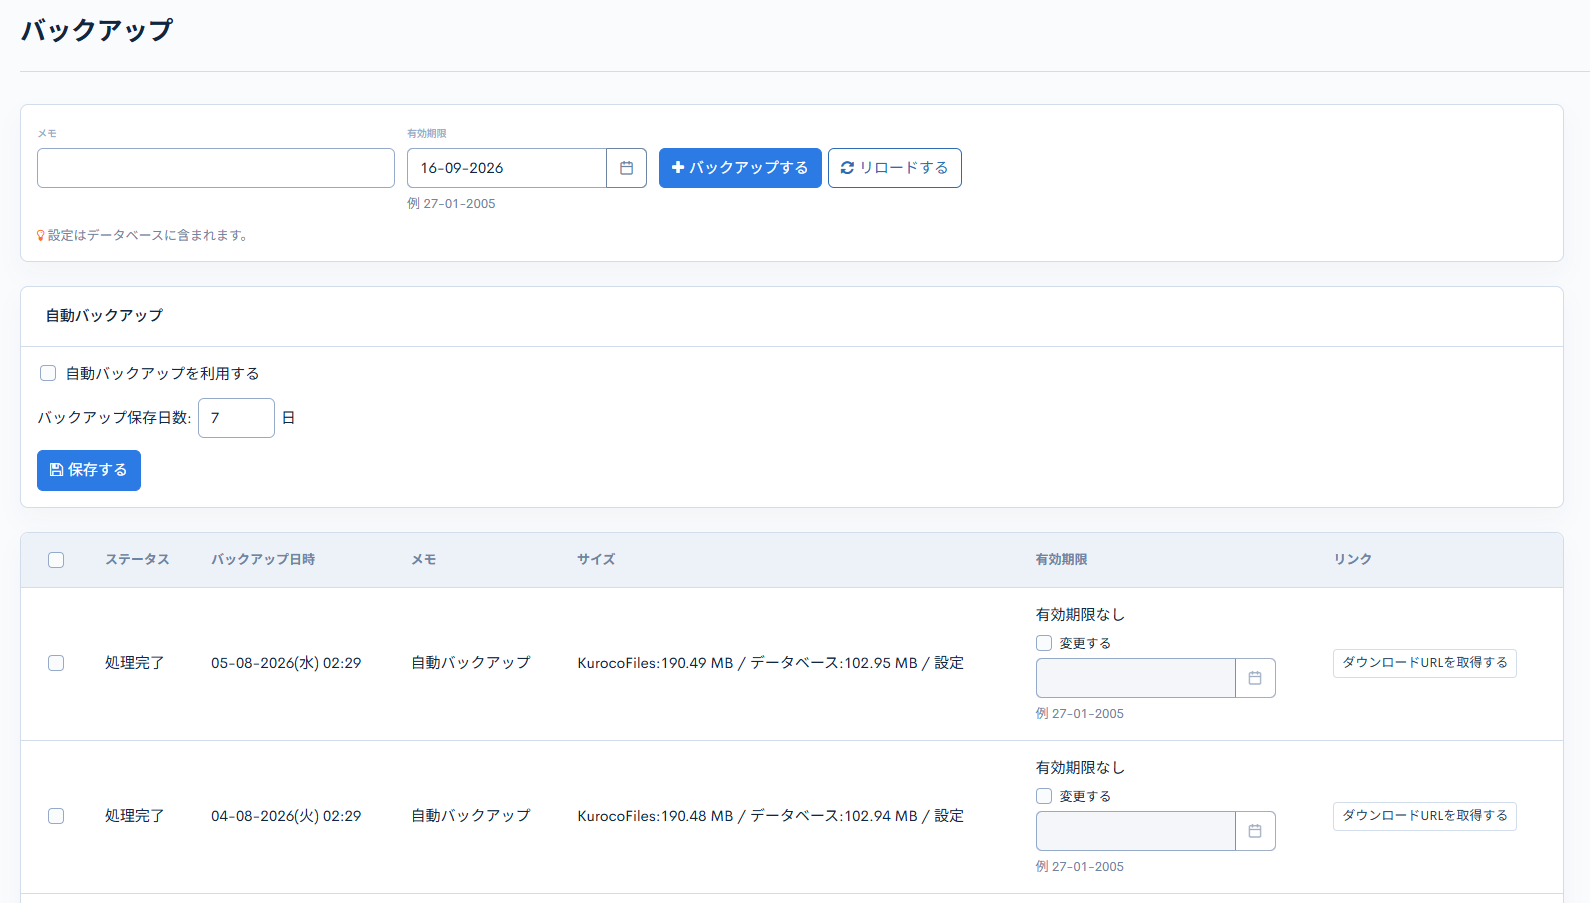Click 自動バックアップ memo in 05-08-2026 row
The image size is (1590, 903).
pos(471,663)
